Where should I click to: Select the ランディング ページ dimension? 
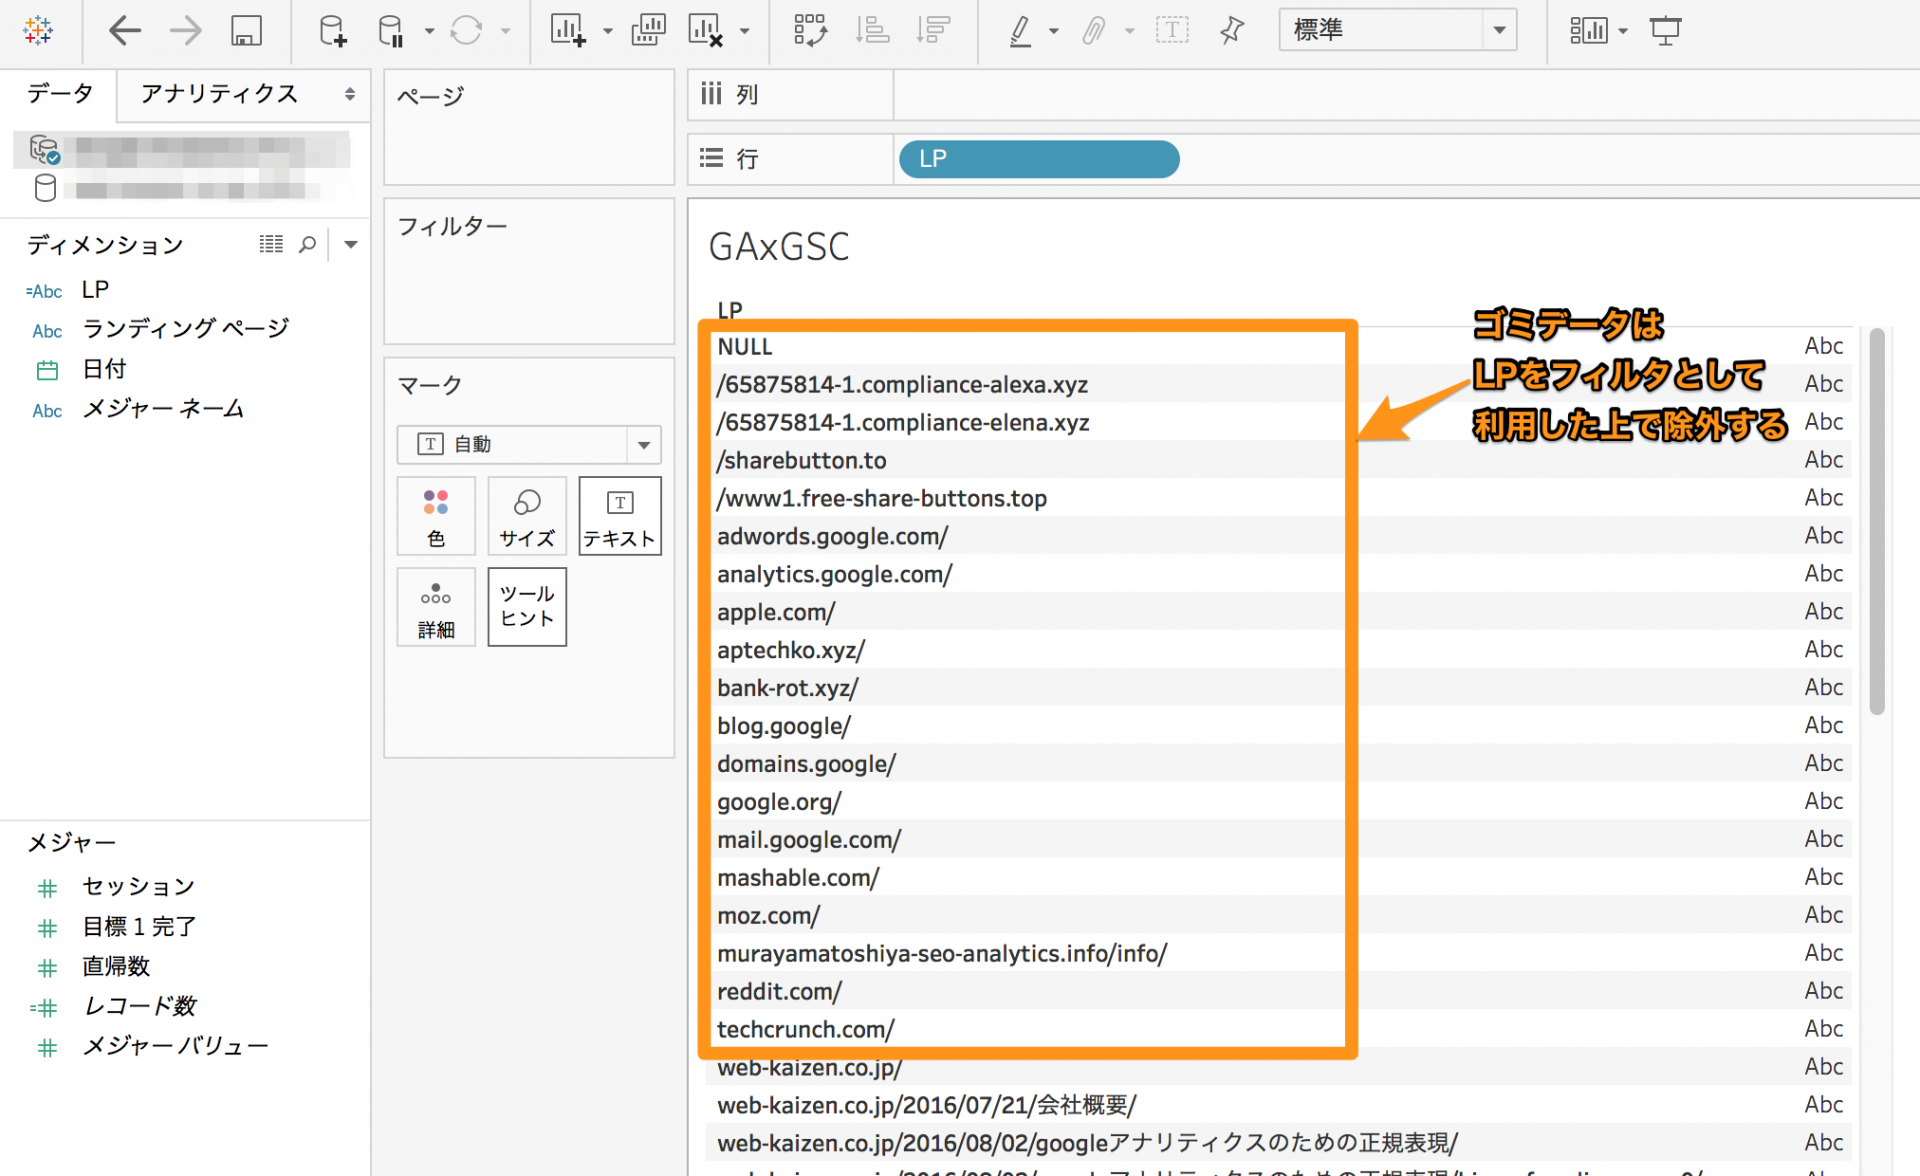point(186,329)
